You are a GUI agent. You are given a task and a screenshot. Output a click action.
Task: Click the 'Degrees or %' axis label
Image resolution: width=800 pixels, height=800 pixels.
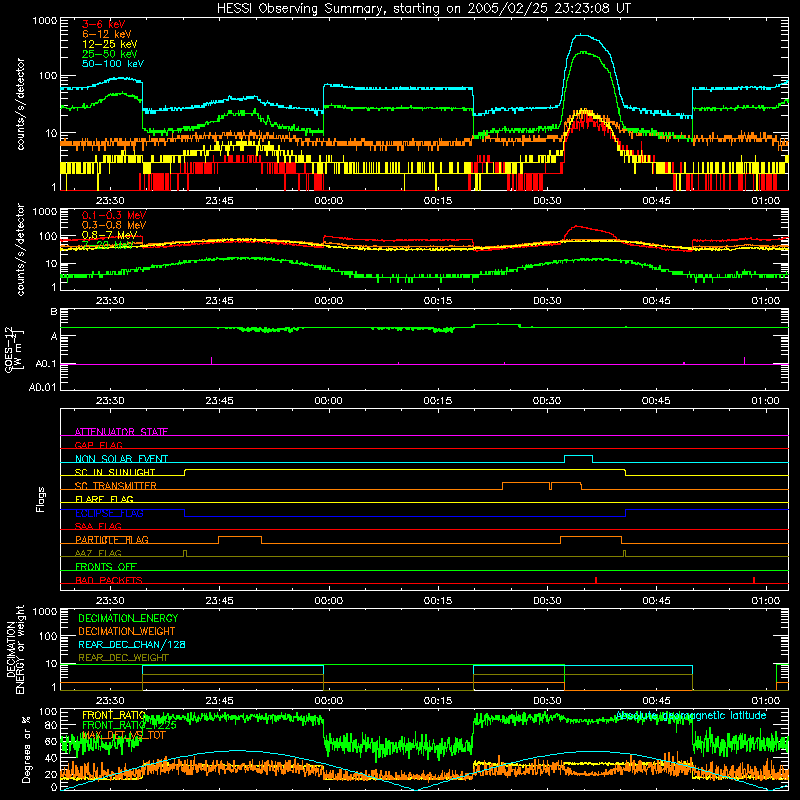tap(26, 749)
